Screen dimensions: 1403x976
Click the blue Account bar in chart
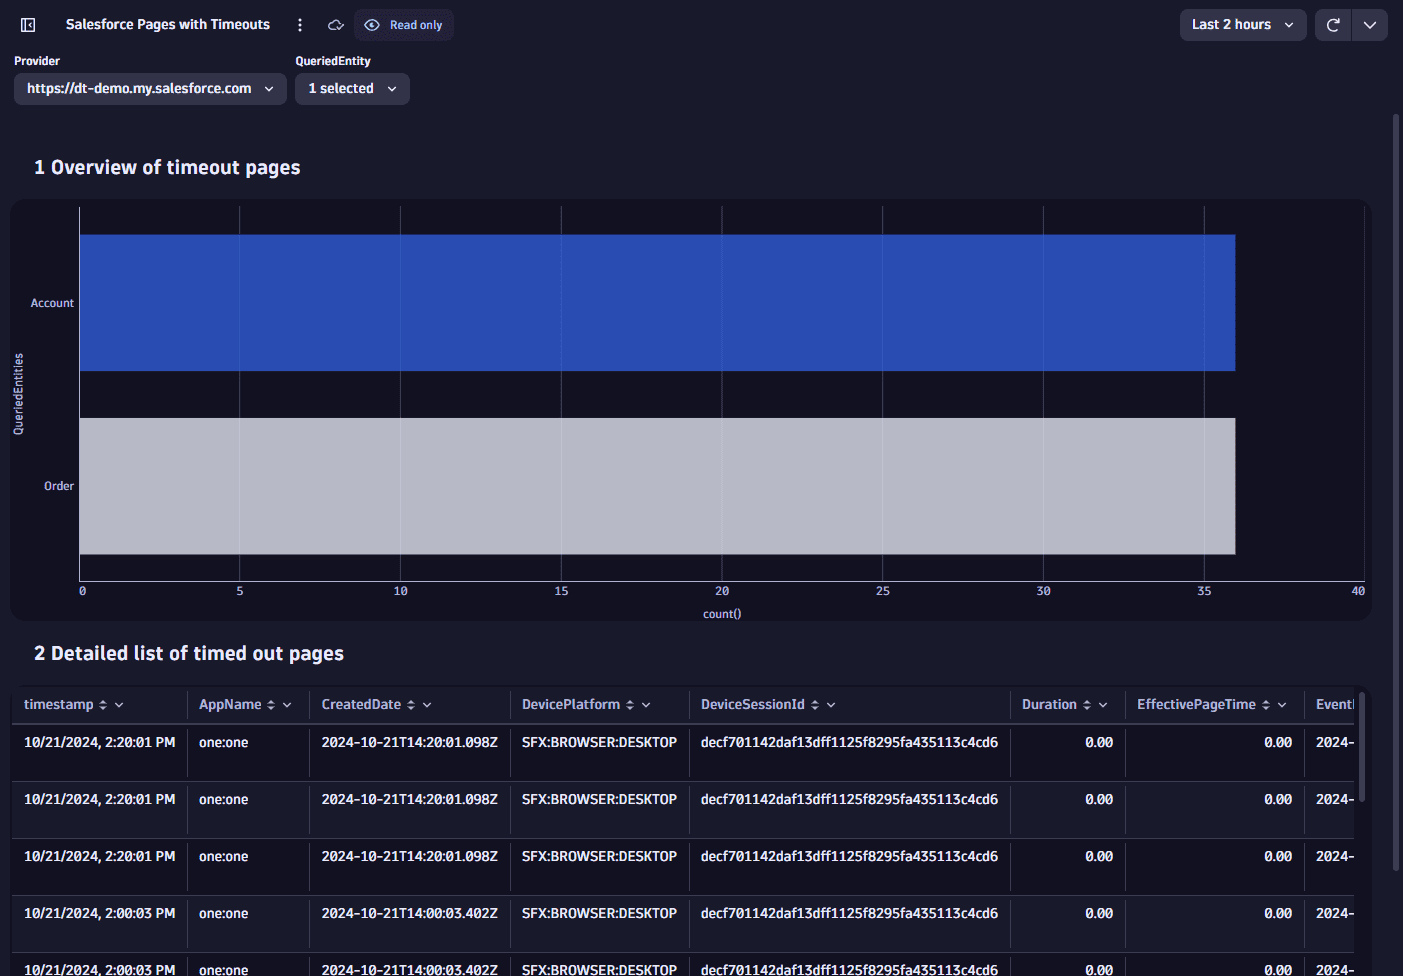tap(657, 303)
